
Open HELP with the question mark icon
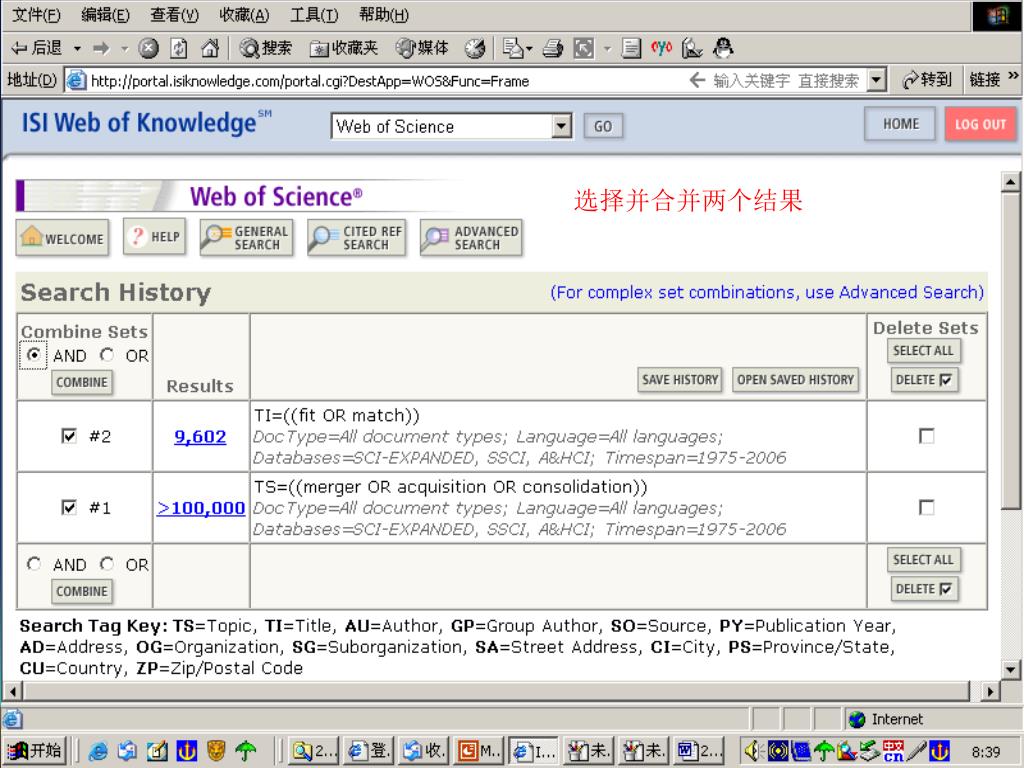(155, 236)
